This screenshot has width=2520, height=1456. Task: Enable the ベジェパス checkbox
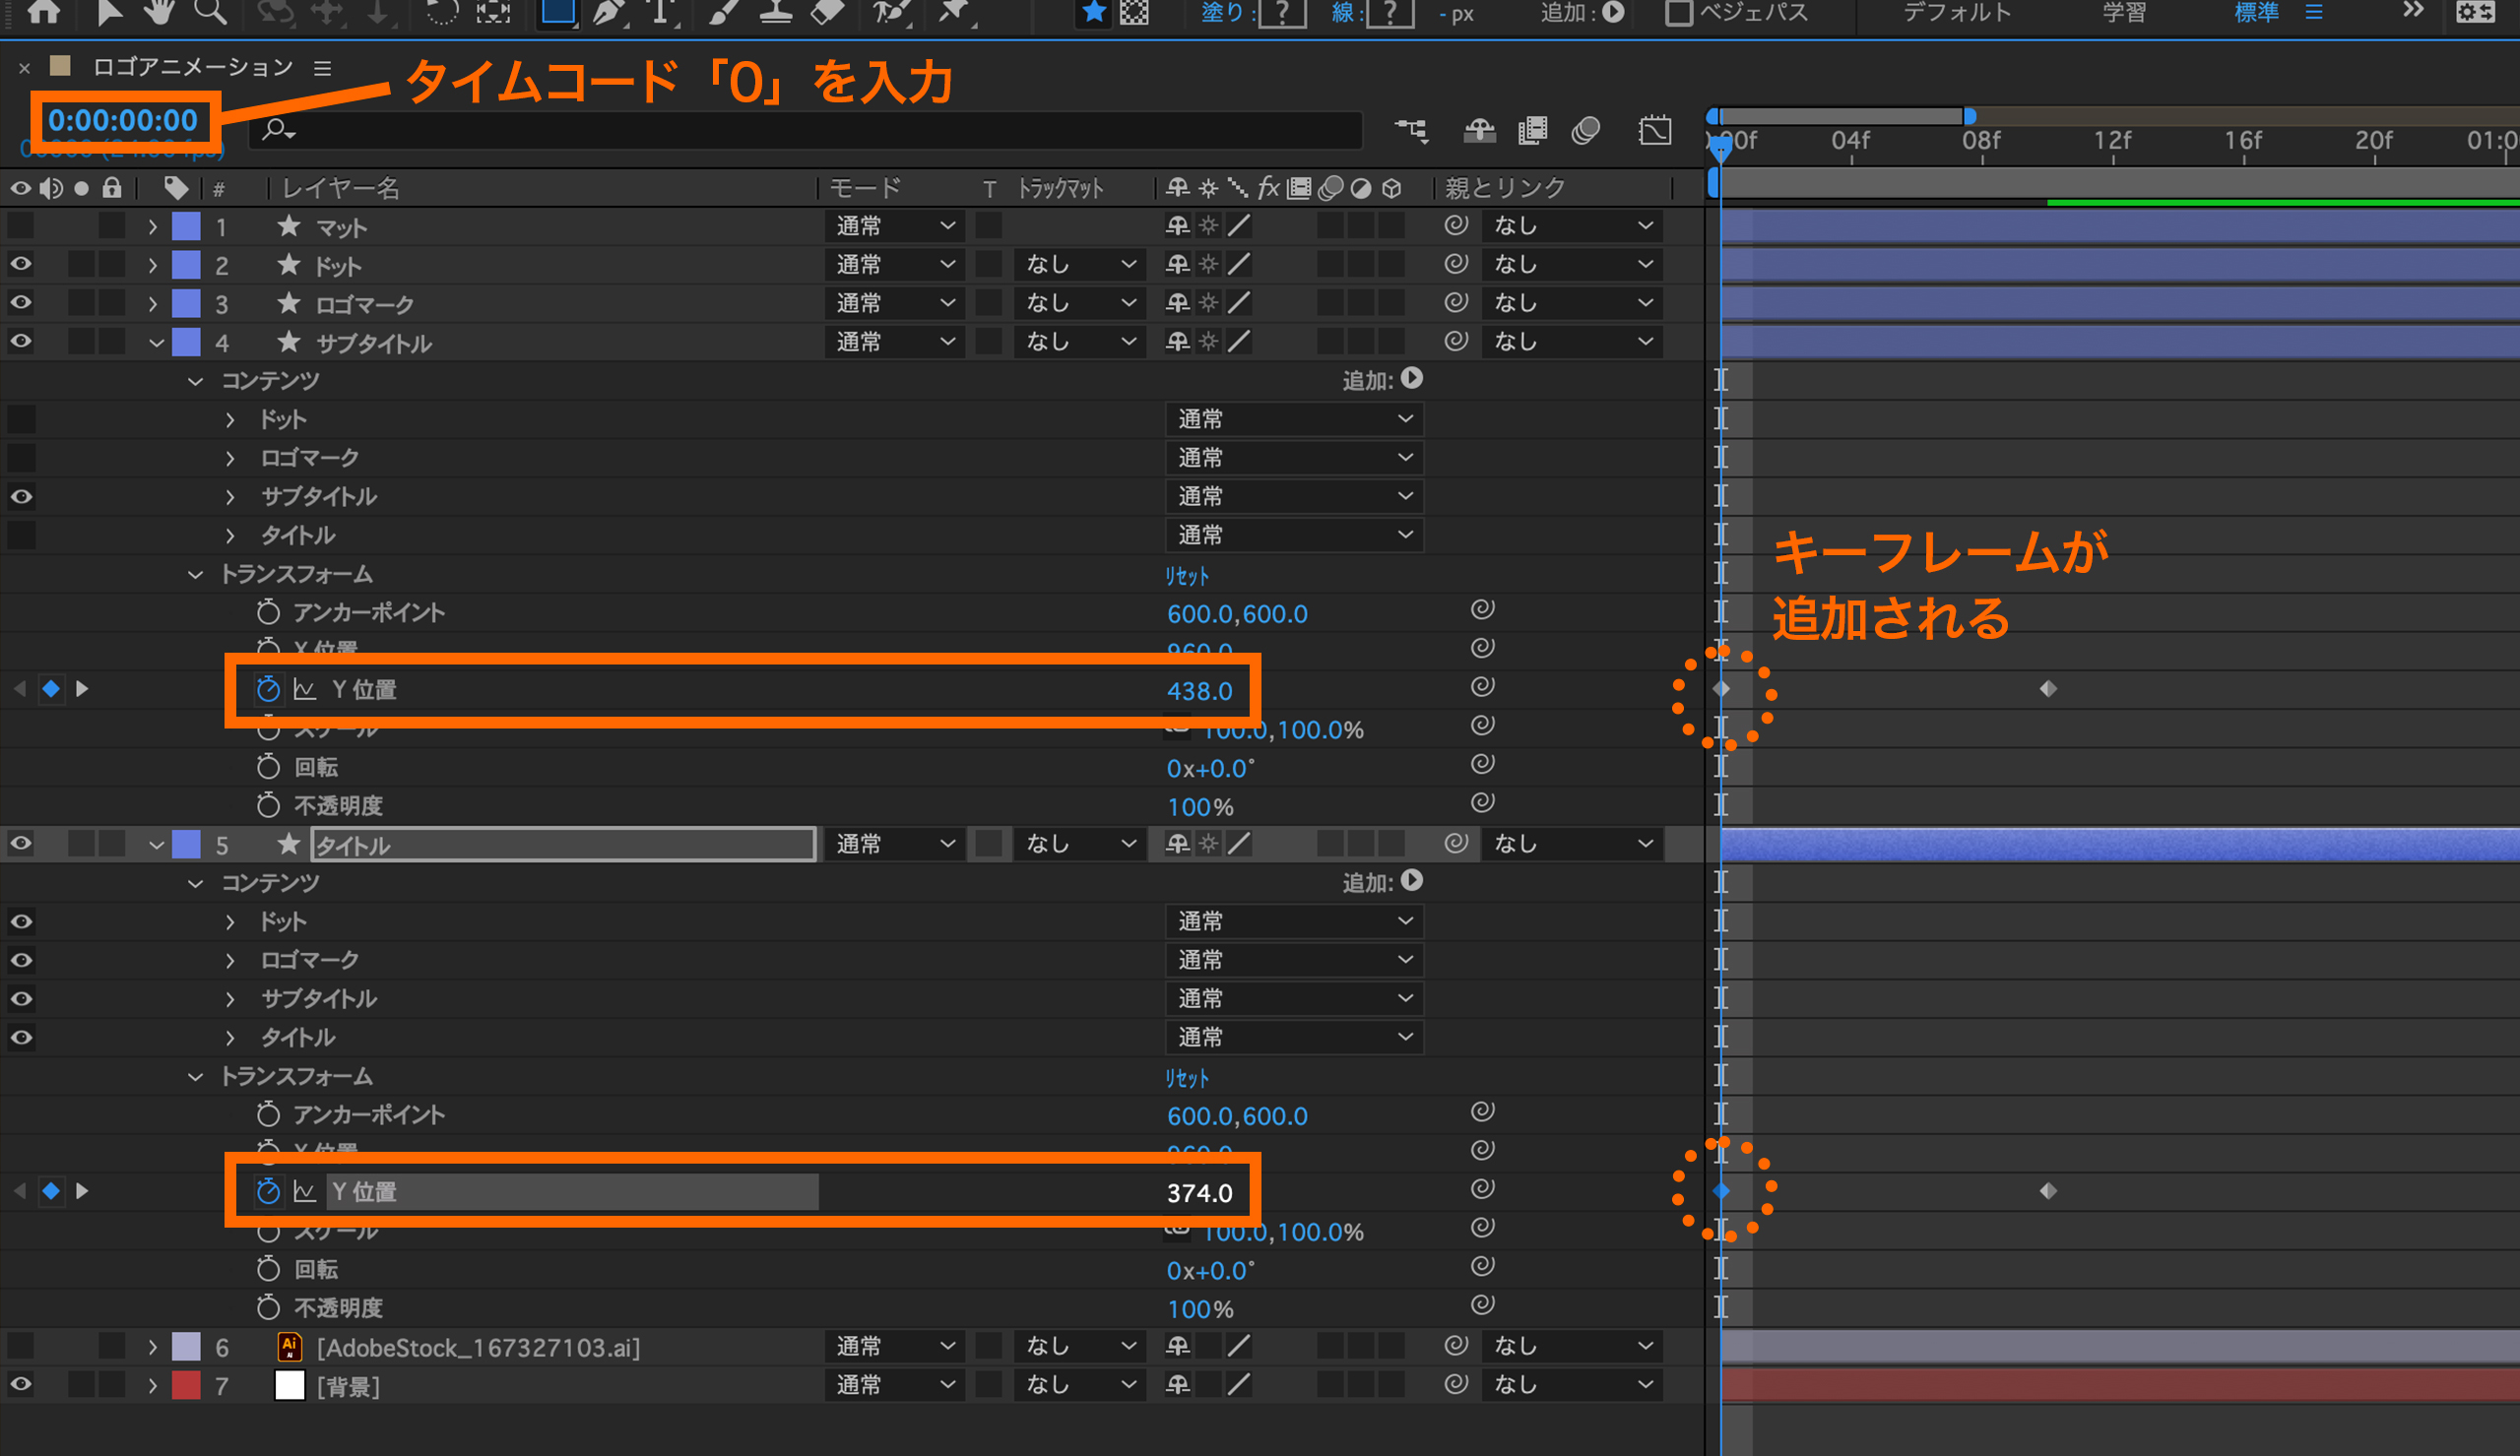[x=1679, y=13]
